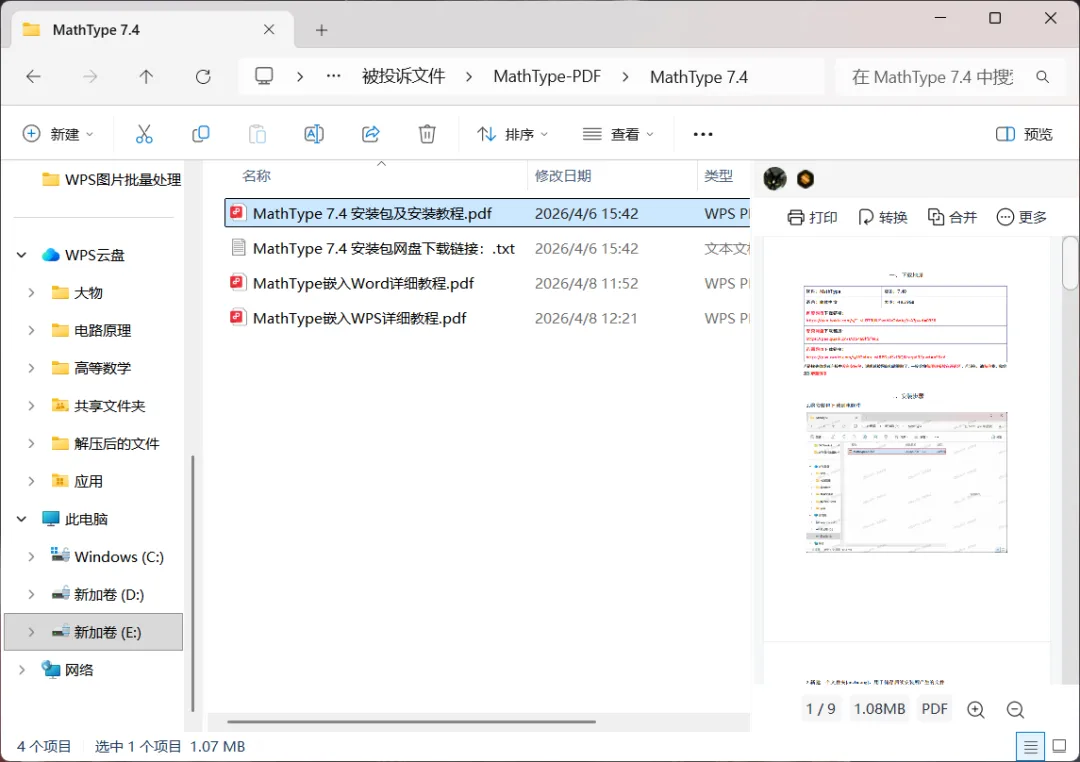Click the 合并 merge button in preview
Screen dimensions: 1080x762
tap(953, 218)
